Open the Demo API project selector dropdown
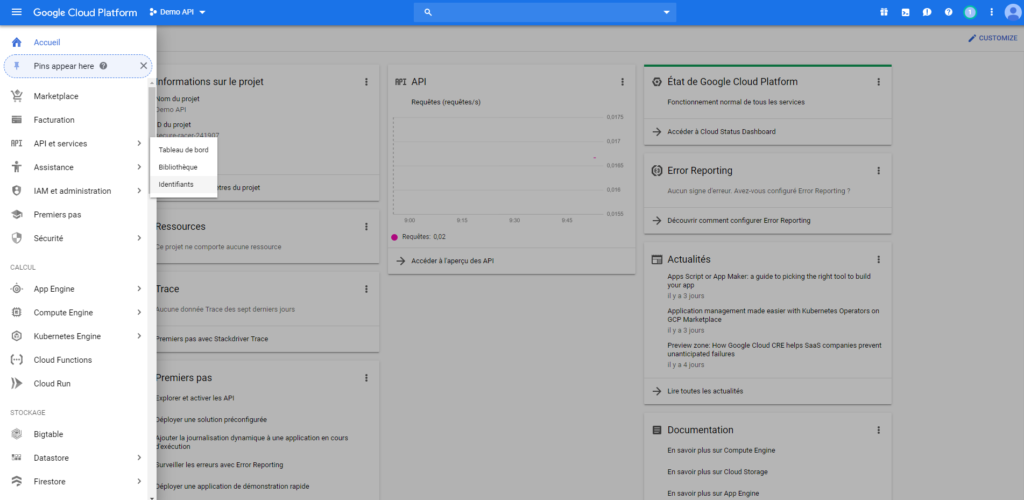Screen dimensions: 1024x500 point(176,12)
